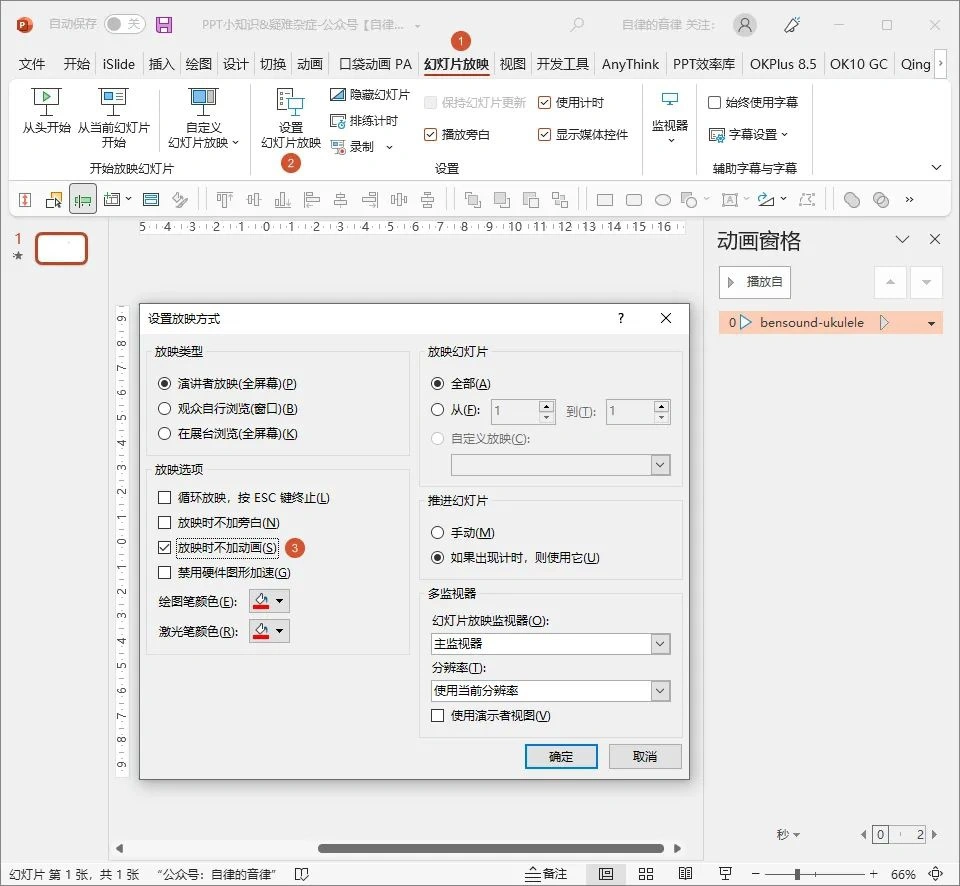Check 使用演示者视图 option
This screenshot has width=960, height=886.
click(439, 715)
